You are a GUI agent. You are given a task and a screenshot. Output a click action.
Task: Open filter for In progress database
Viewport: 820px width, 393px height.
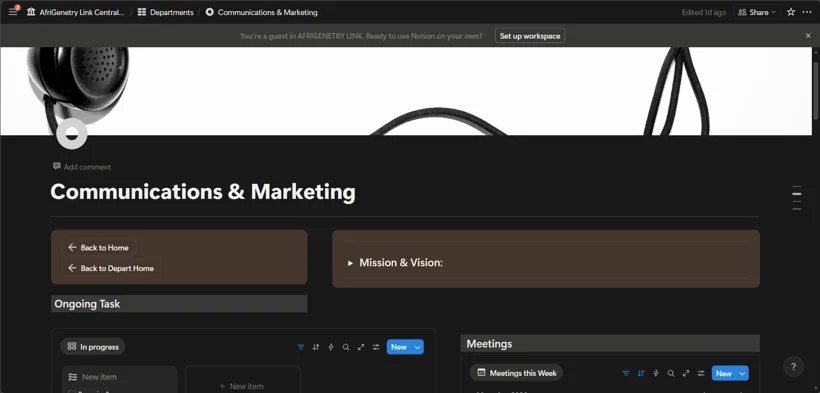(301, 347)
